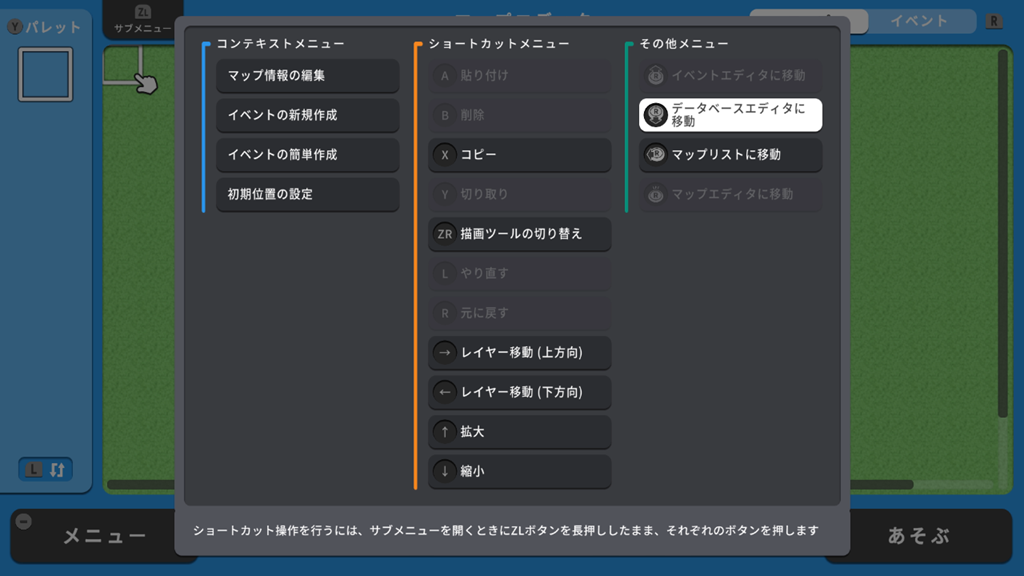Click the up-arrow icon beside 拡大
1024x576 pixels.
(x=445, y=432)
